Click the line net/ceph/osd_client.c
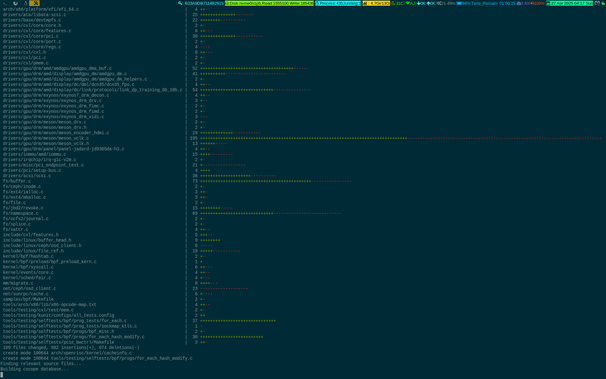606x379 pixels. [29, 289]
